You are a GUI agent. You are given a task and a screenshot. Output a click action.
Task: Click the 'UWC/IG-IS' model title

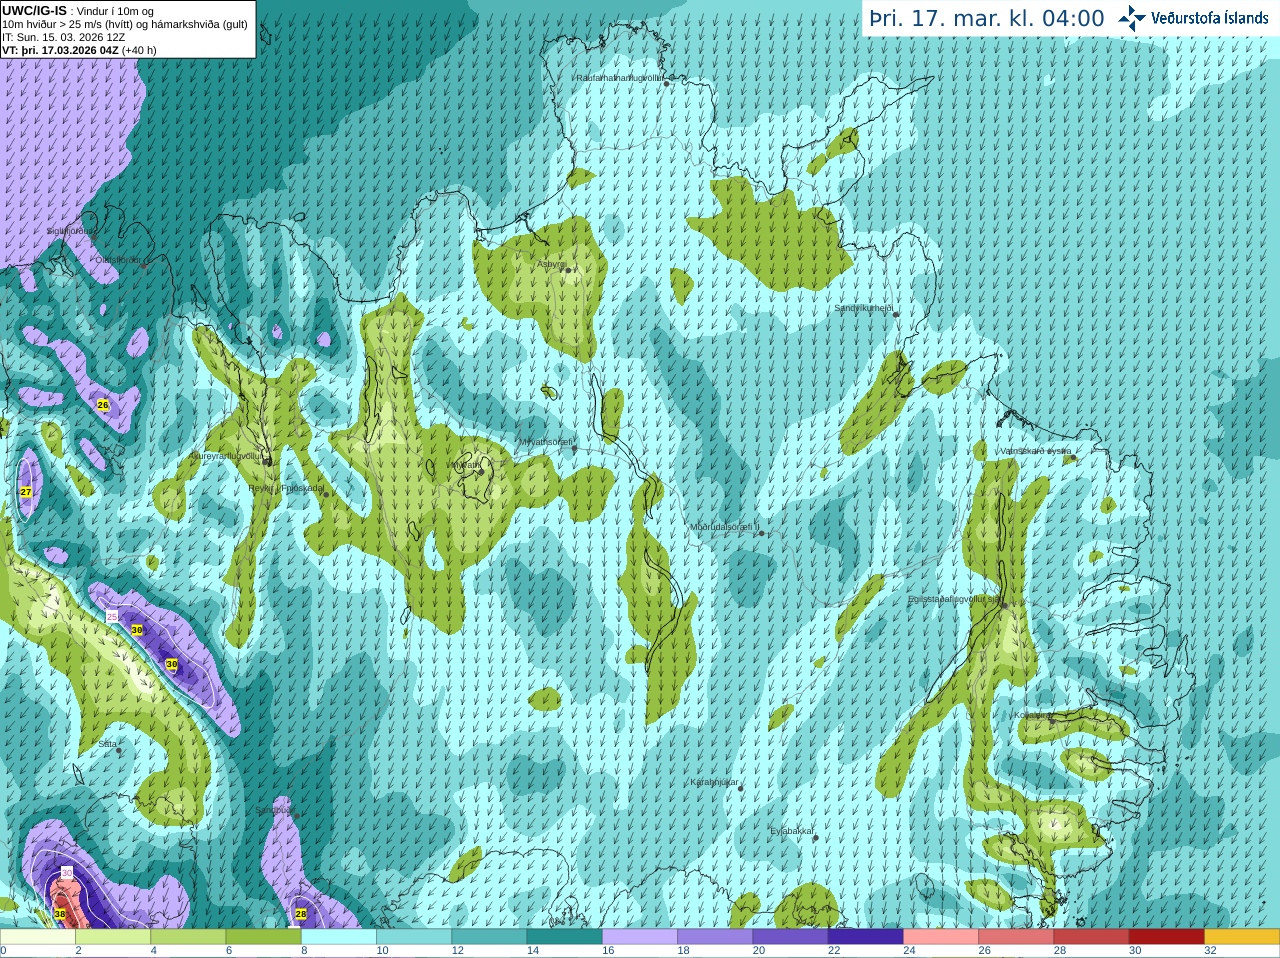coord(34,11)
